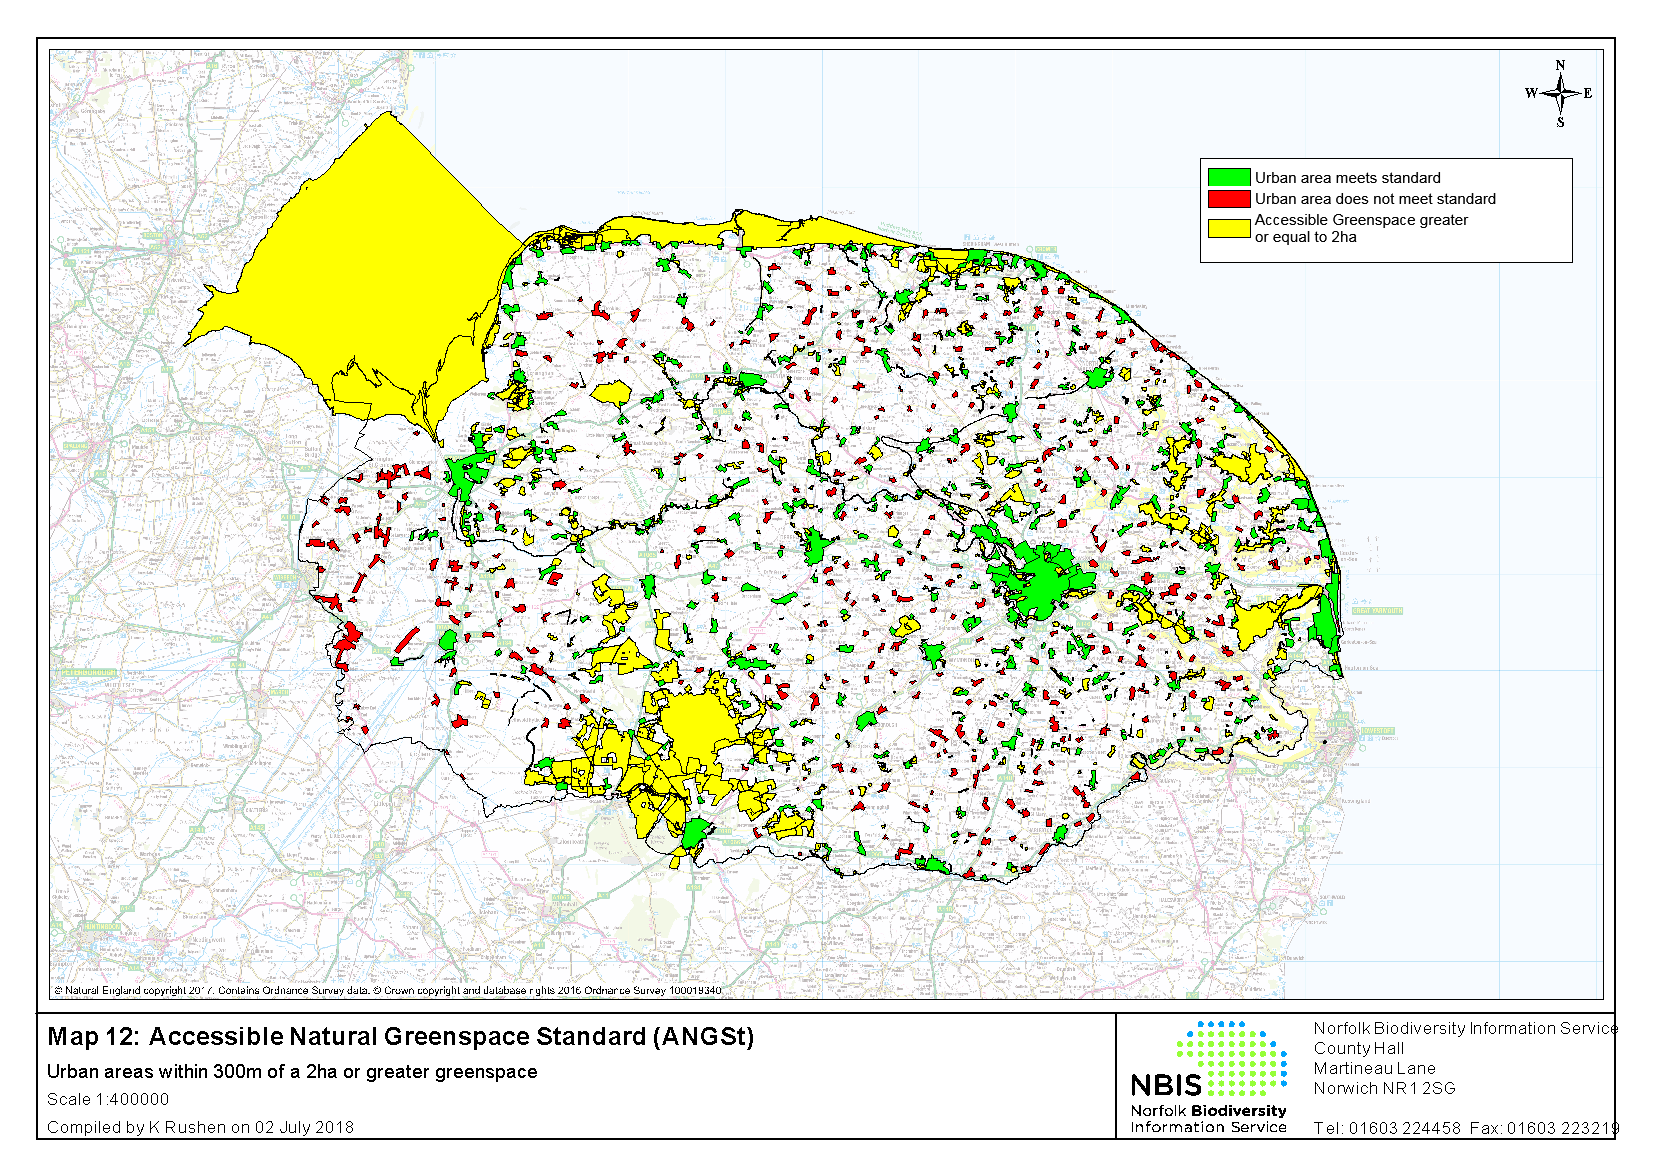This screenshot has height=1169, width=1653.
Task: Click the 'Urban areas within 300m' subtitle
Action: (292, 1072)
